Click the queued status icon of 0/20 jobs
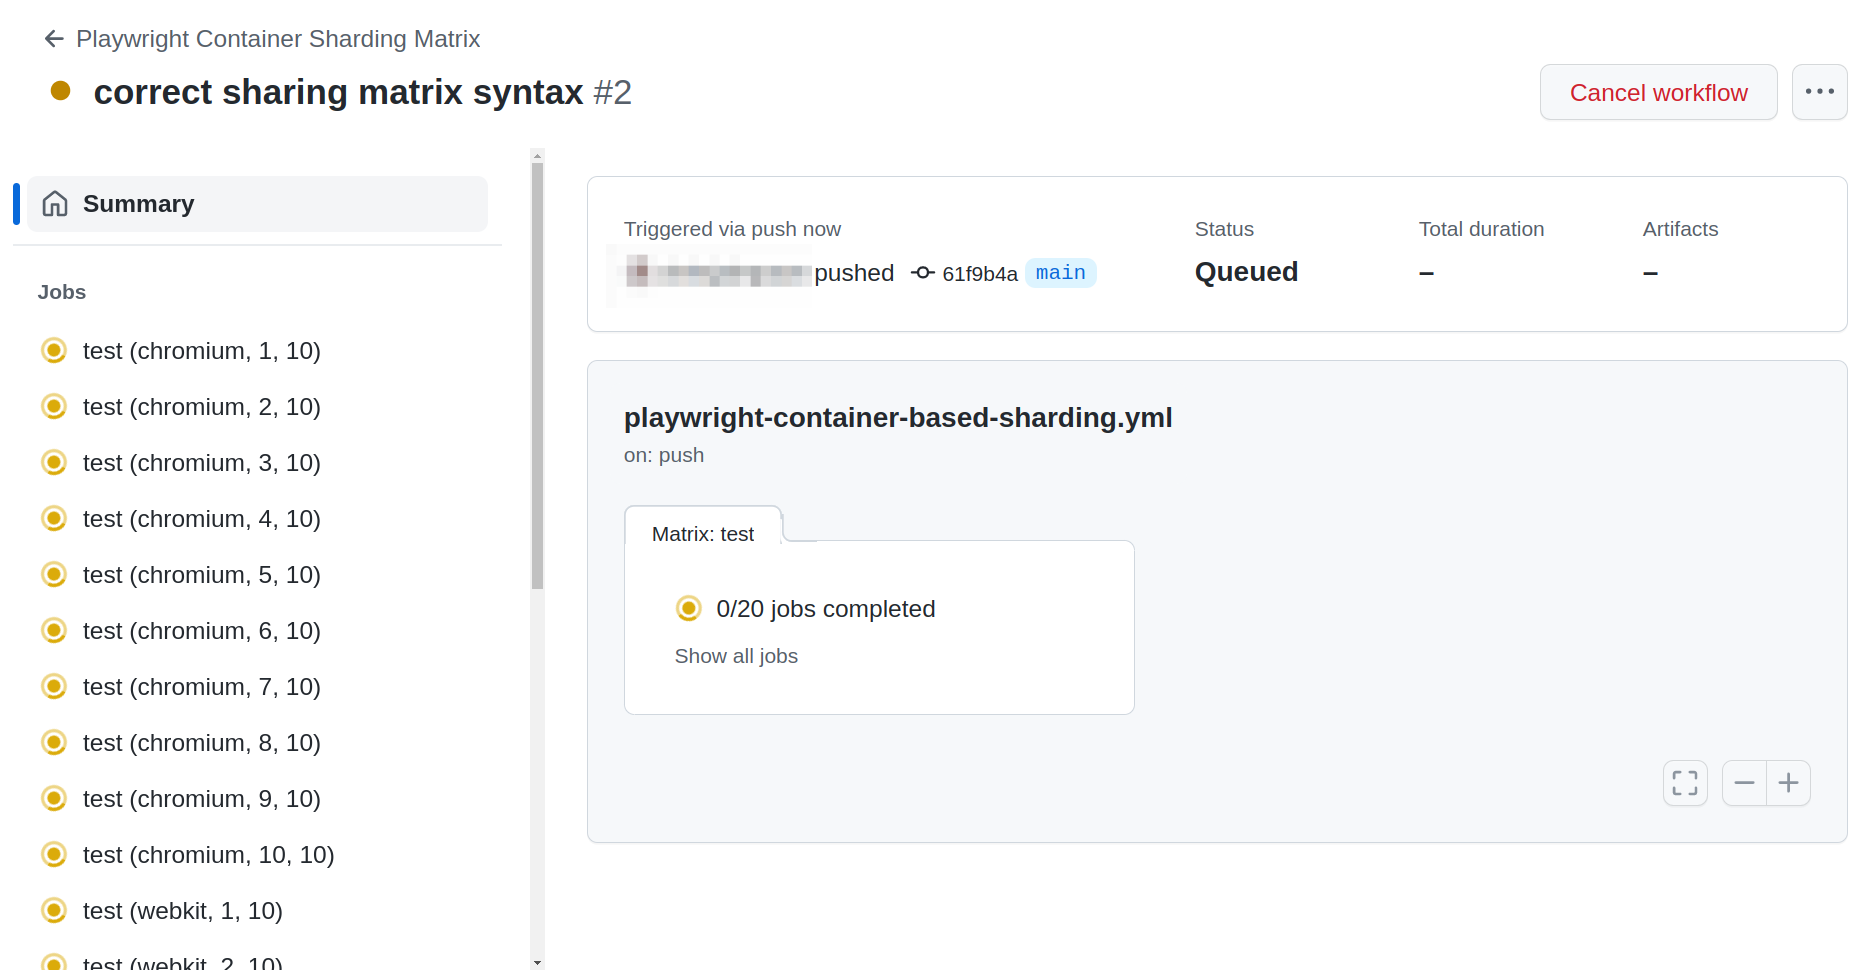1871x970 pixels. pos(688,608)
